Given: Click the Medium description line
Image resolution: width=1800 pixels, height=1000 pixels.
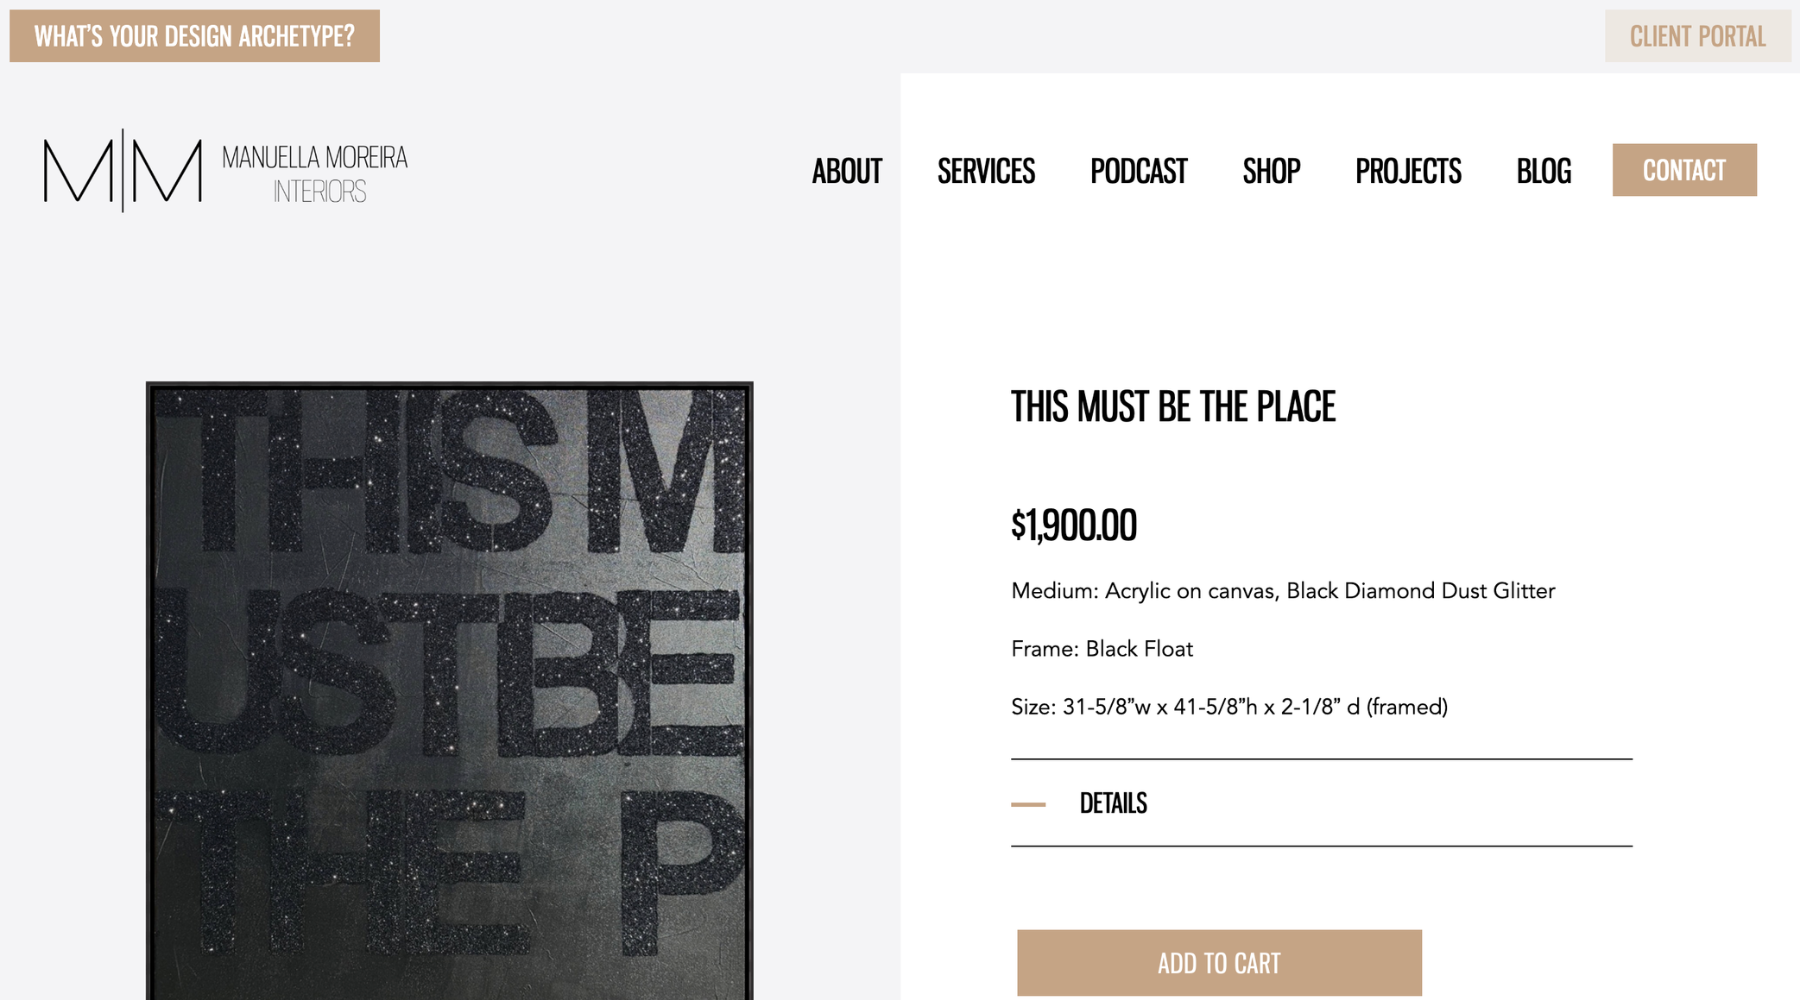Looking at the screenshot, I should [x=1283, y=591].
